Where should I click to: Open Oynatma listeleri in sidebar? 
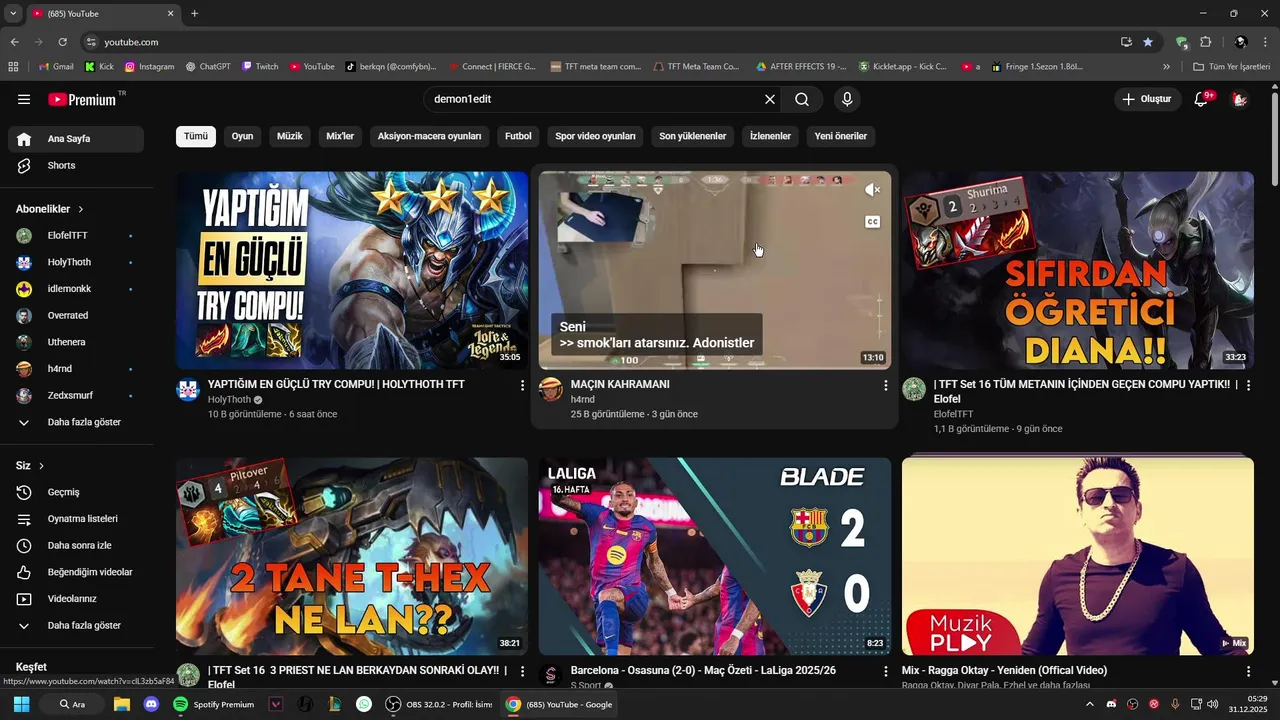(76, 519)
